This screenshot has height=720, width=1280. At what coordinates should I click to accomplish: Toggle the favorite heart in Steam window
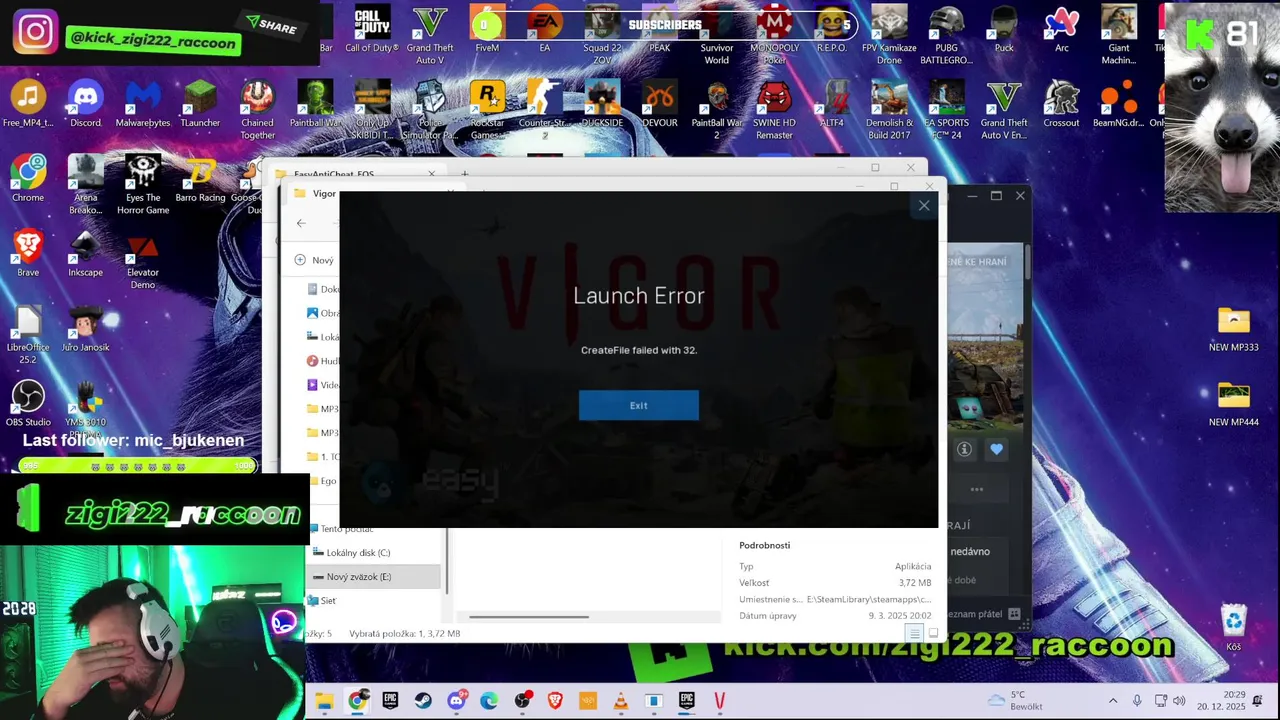point(996,450)
